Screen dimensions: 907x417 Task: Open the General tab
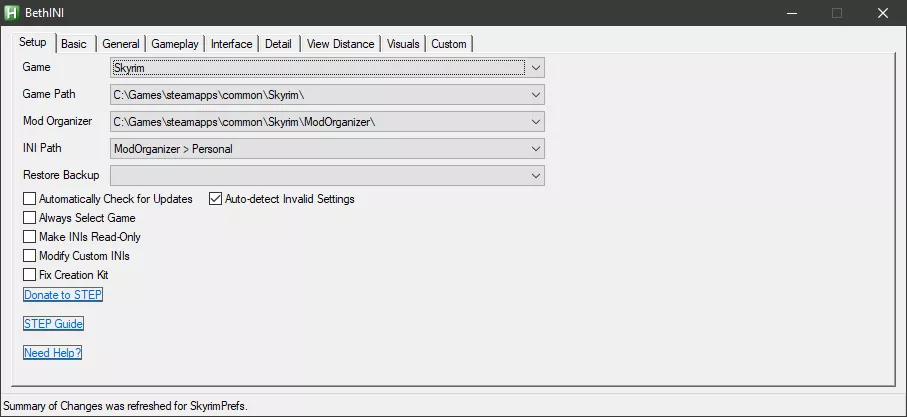(121, 44)
